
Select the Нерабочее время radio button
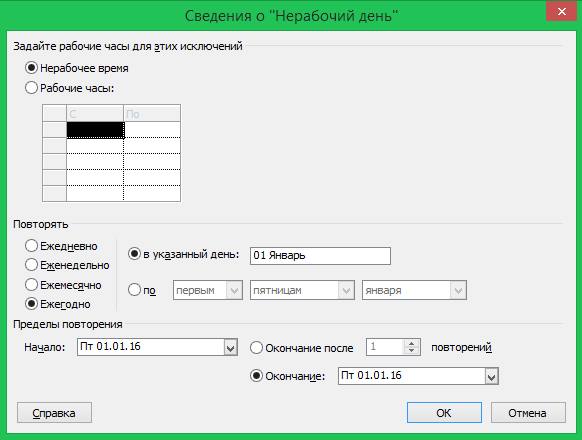31,68
